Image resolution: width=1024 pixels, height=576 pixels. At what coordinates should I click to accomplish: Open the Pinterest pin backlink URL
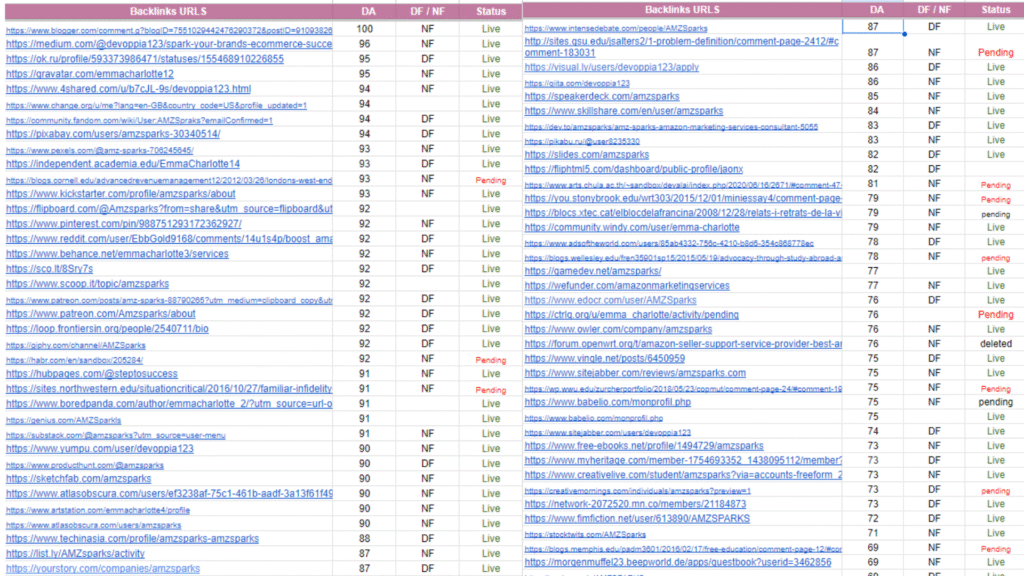[x=124, y=224]
